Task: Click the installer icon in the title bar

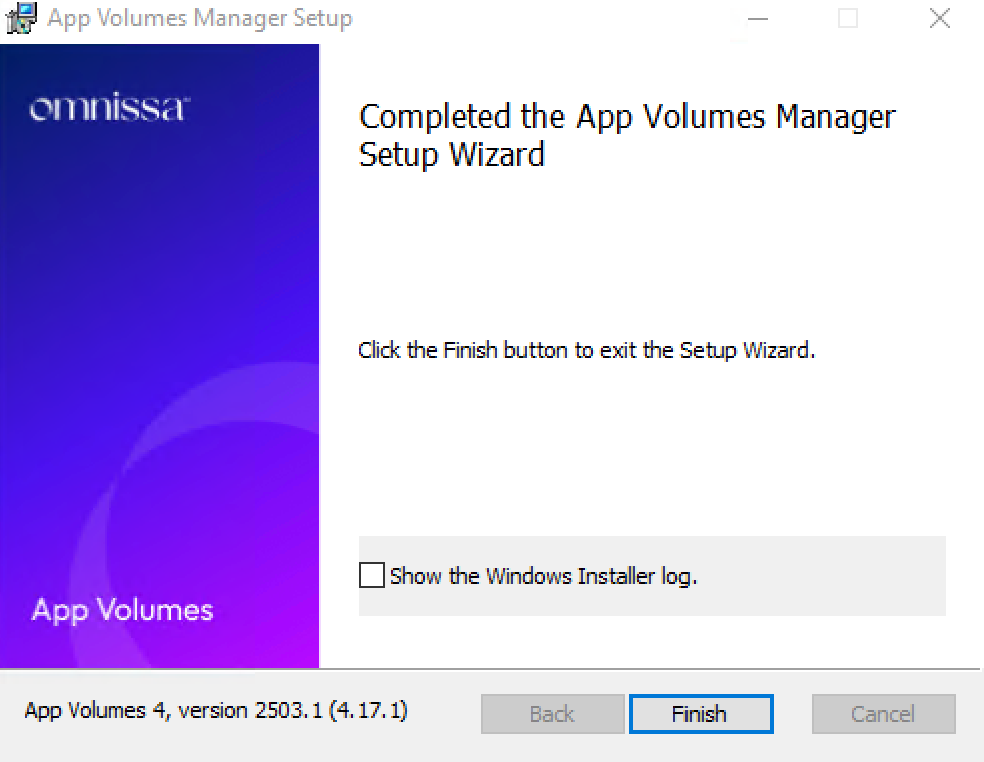Action: coord(21,18)
